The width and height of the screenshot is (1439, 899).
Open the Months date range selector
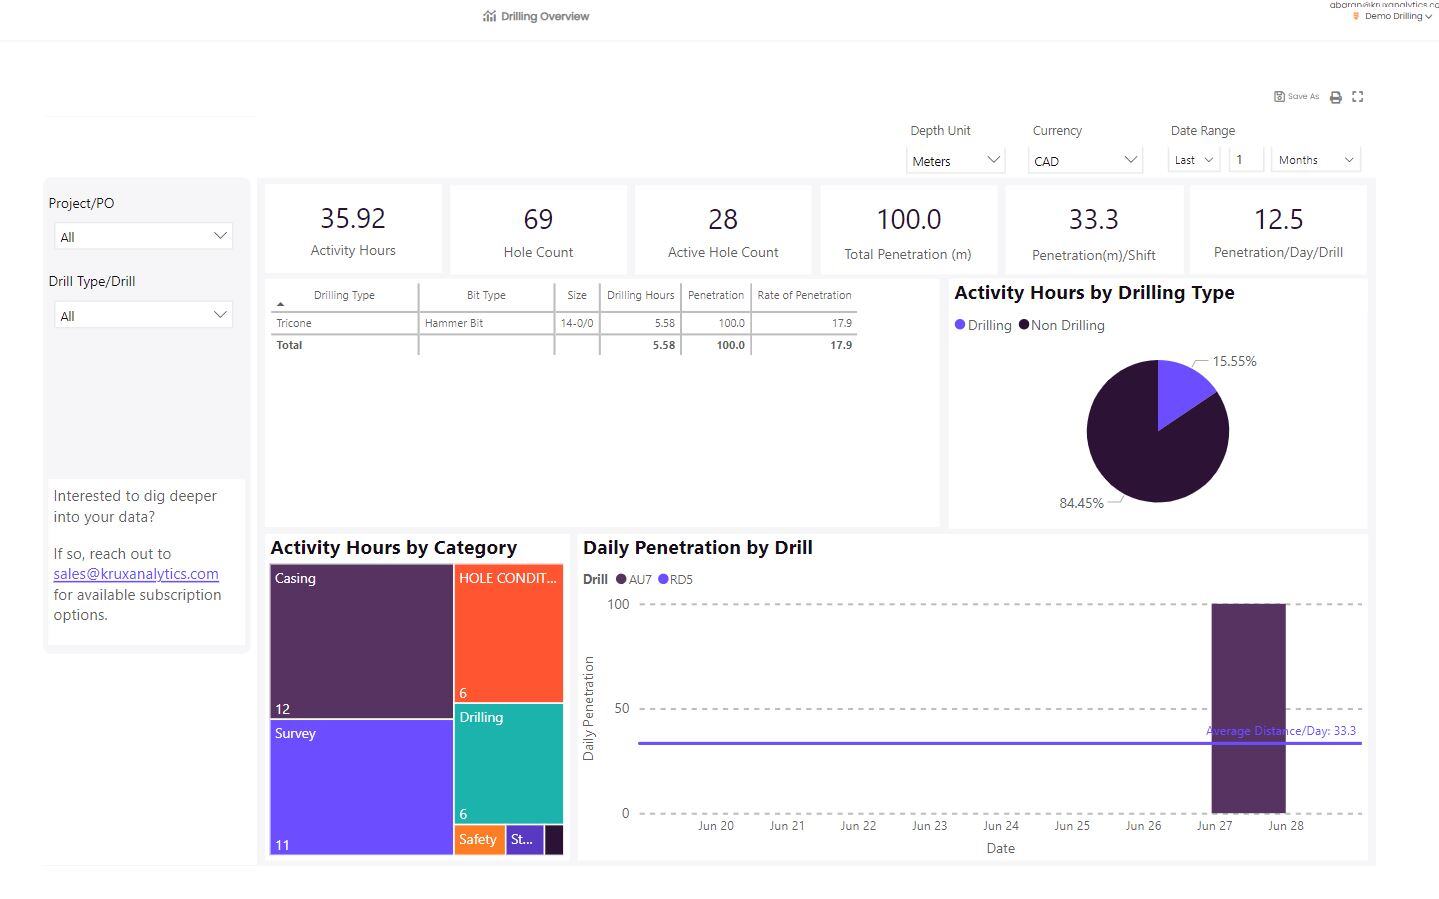pyautogui.click(x=1314, y=159)
